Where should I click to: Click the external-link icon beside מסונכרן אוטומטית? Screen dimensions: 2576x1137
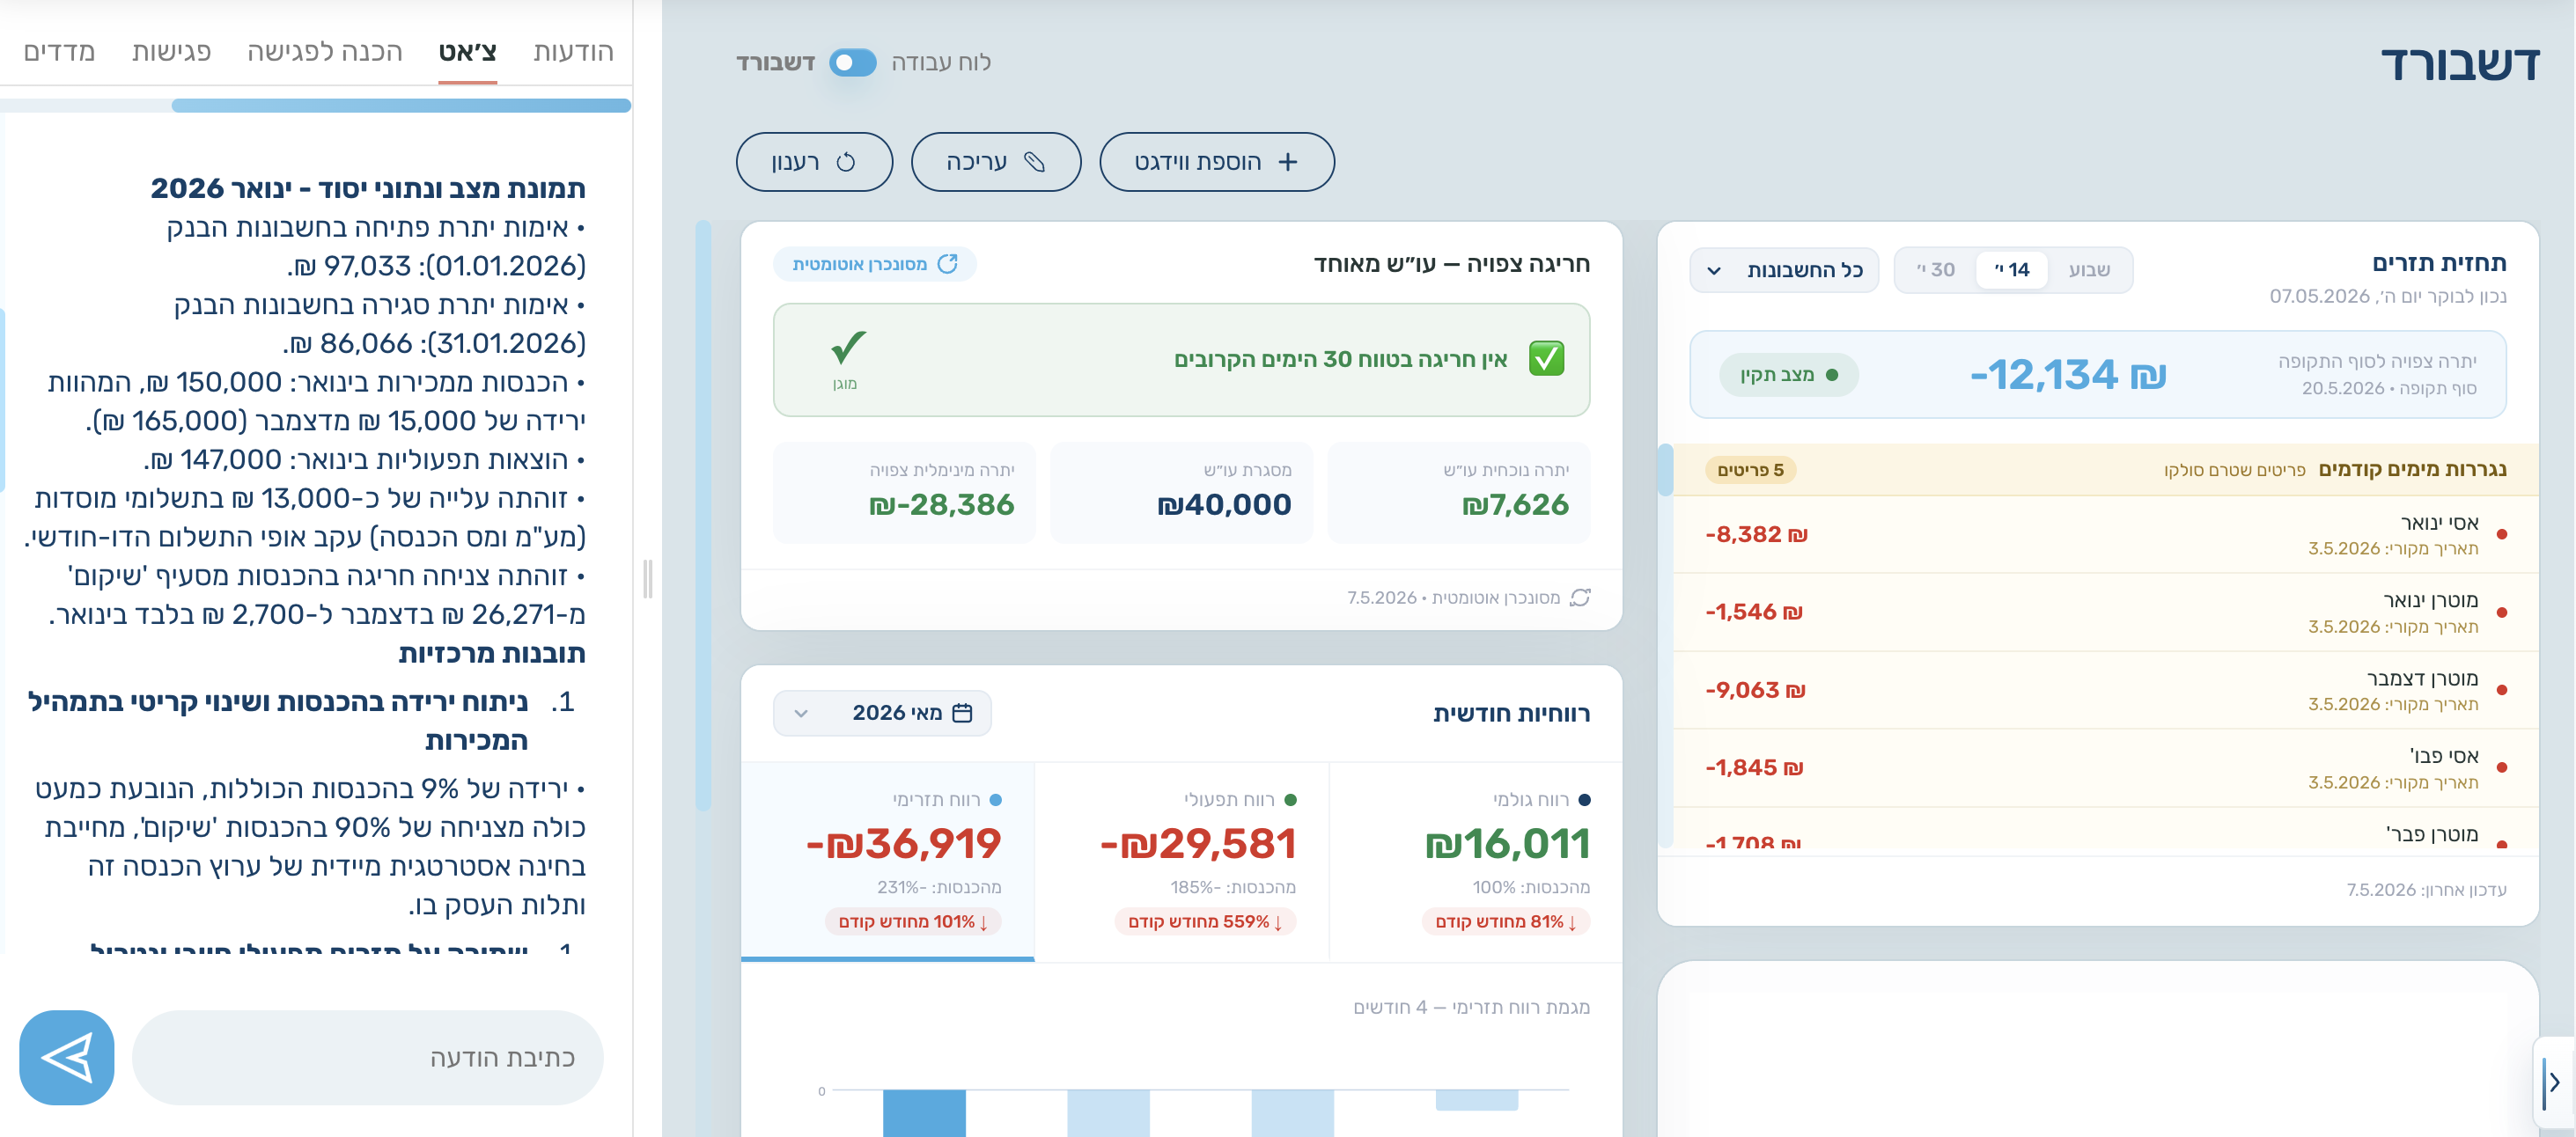point(947,263)
